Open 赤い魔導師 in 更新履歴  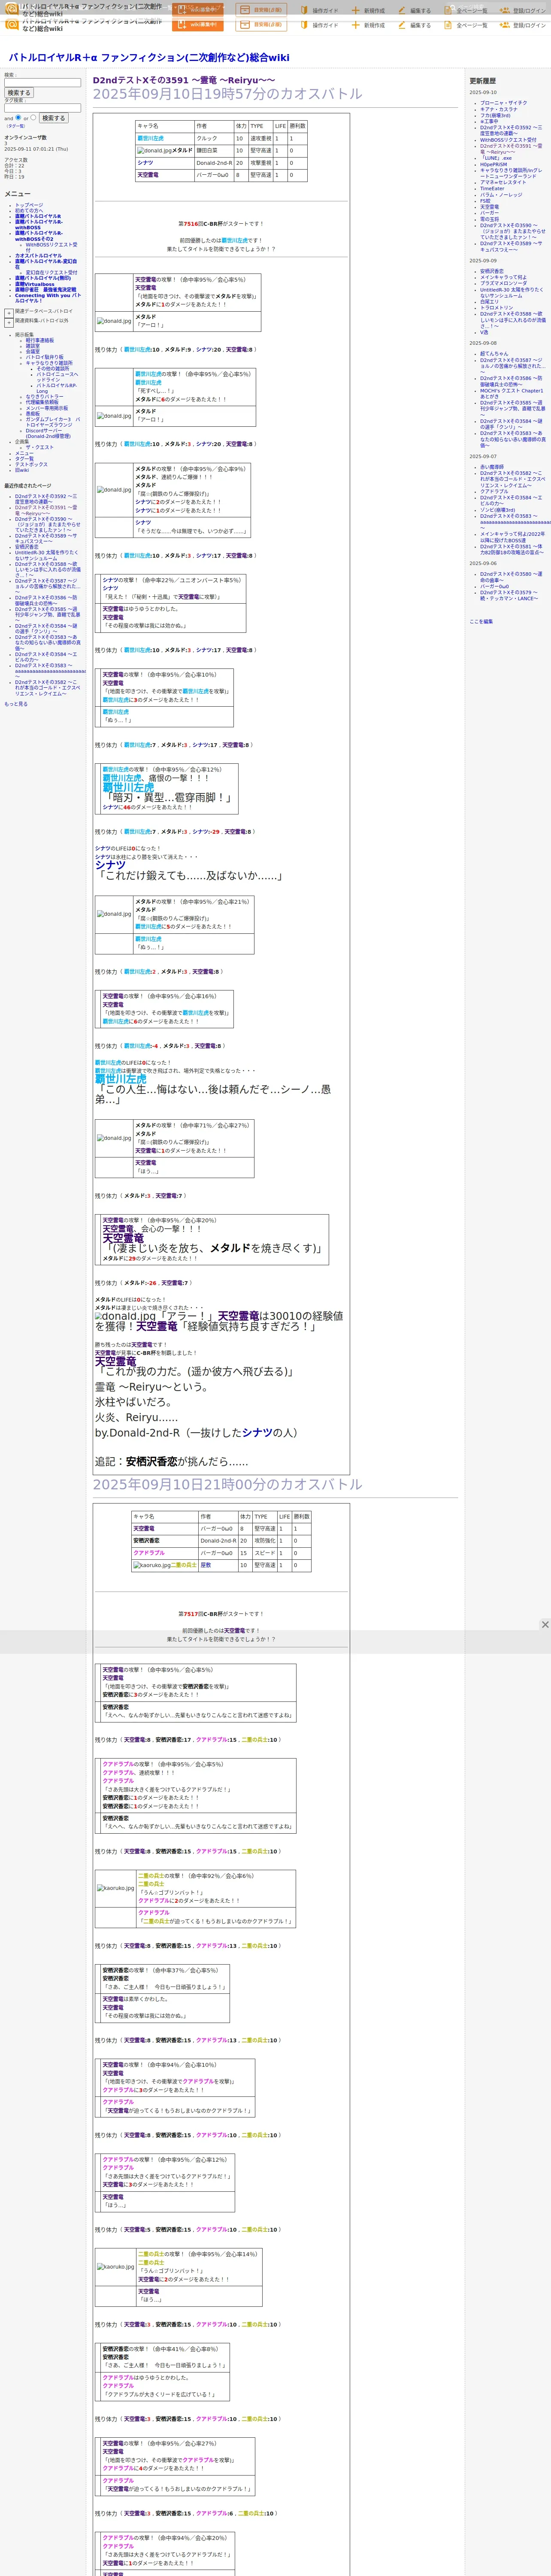click(492, 467)
